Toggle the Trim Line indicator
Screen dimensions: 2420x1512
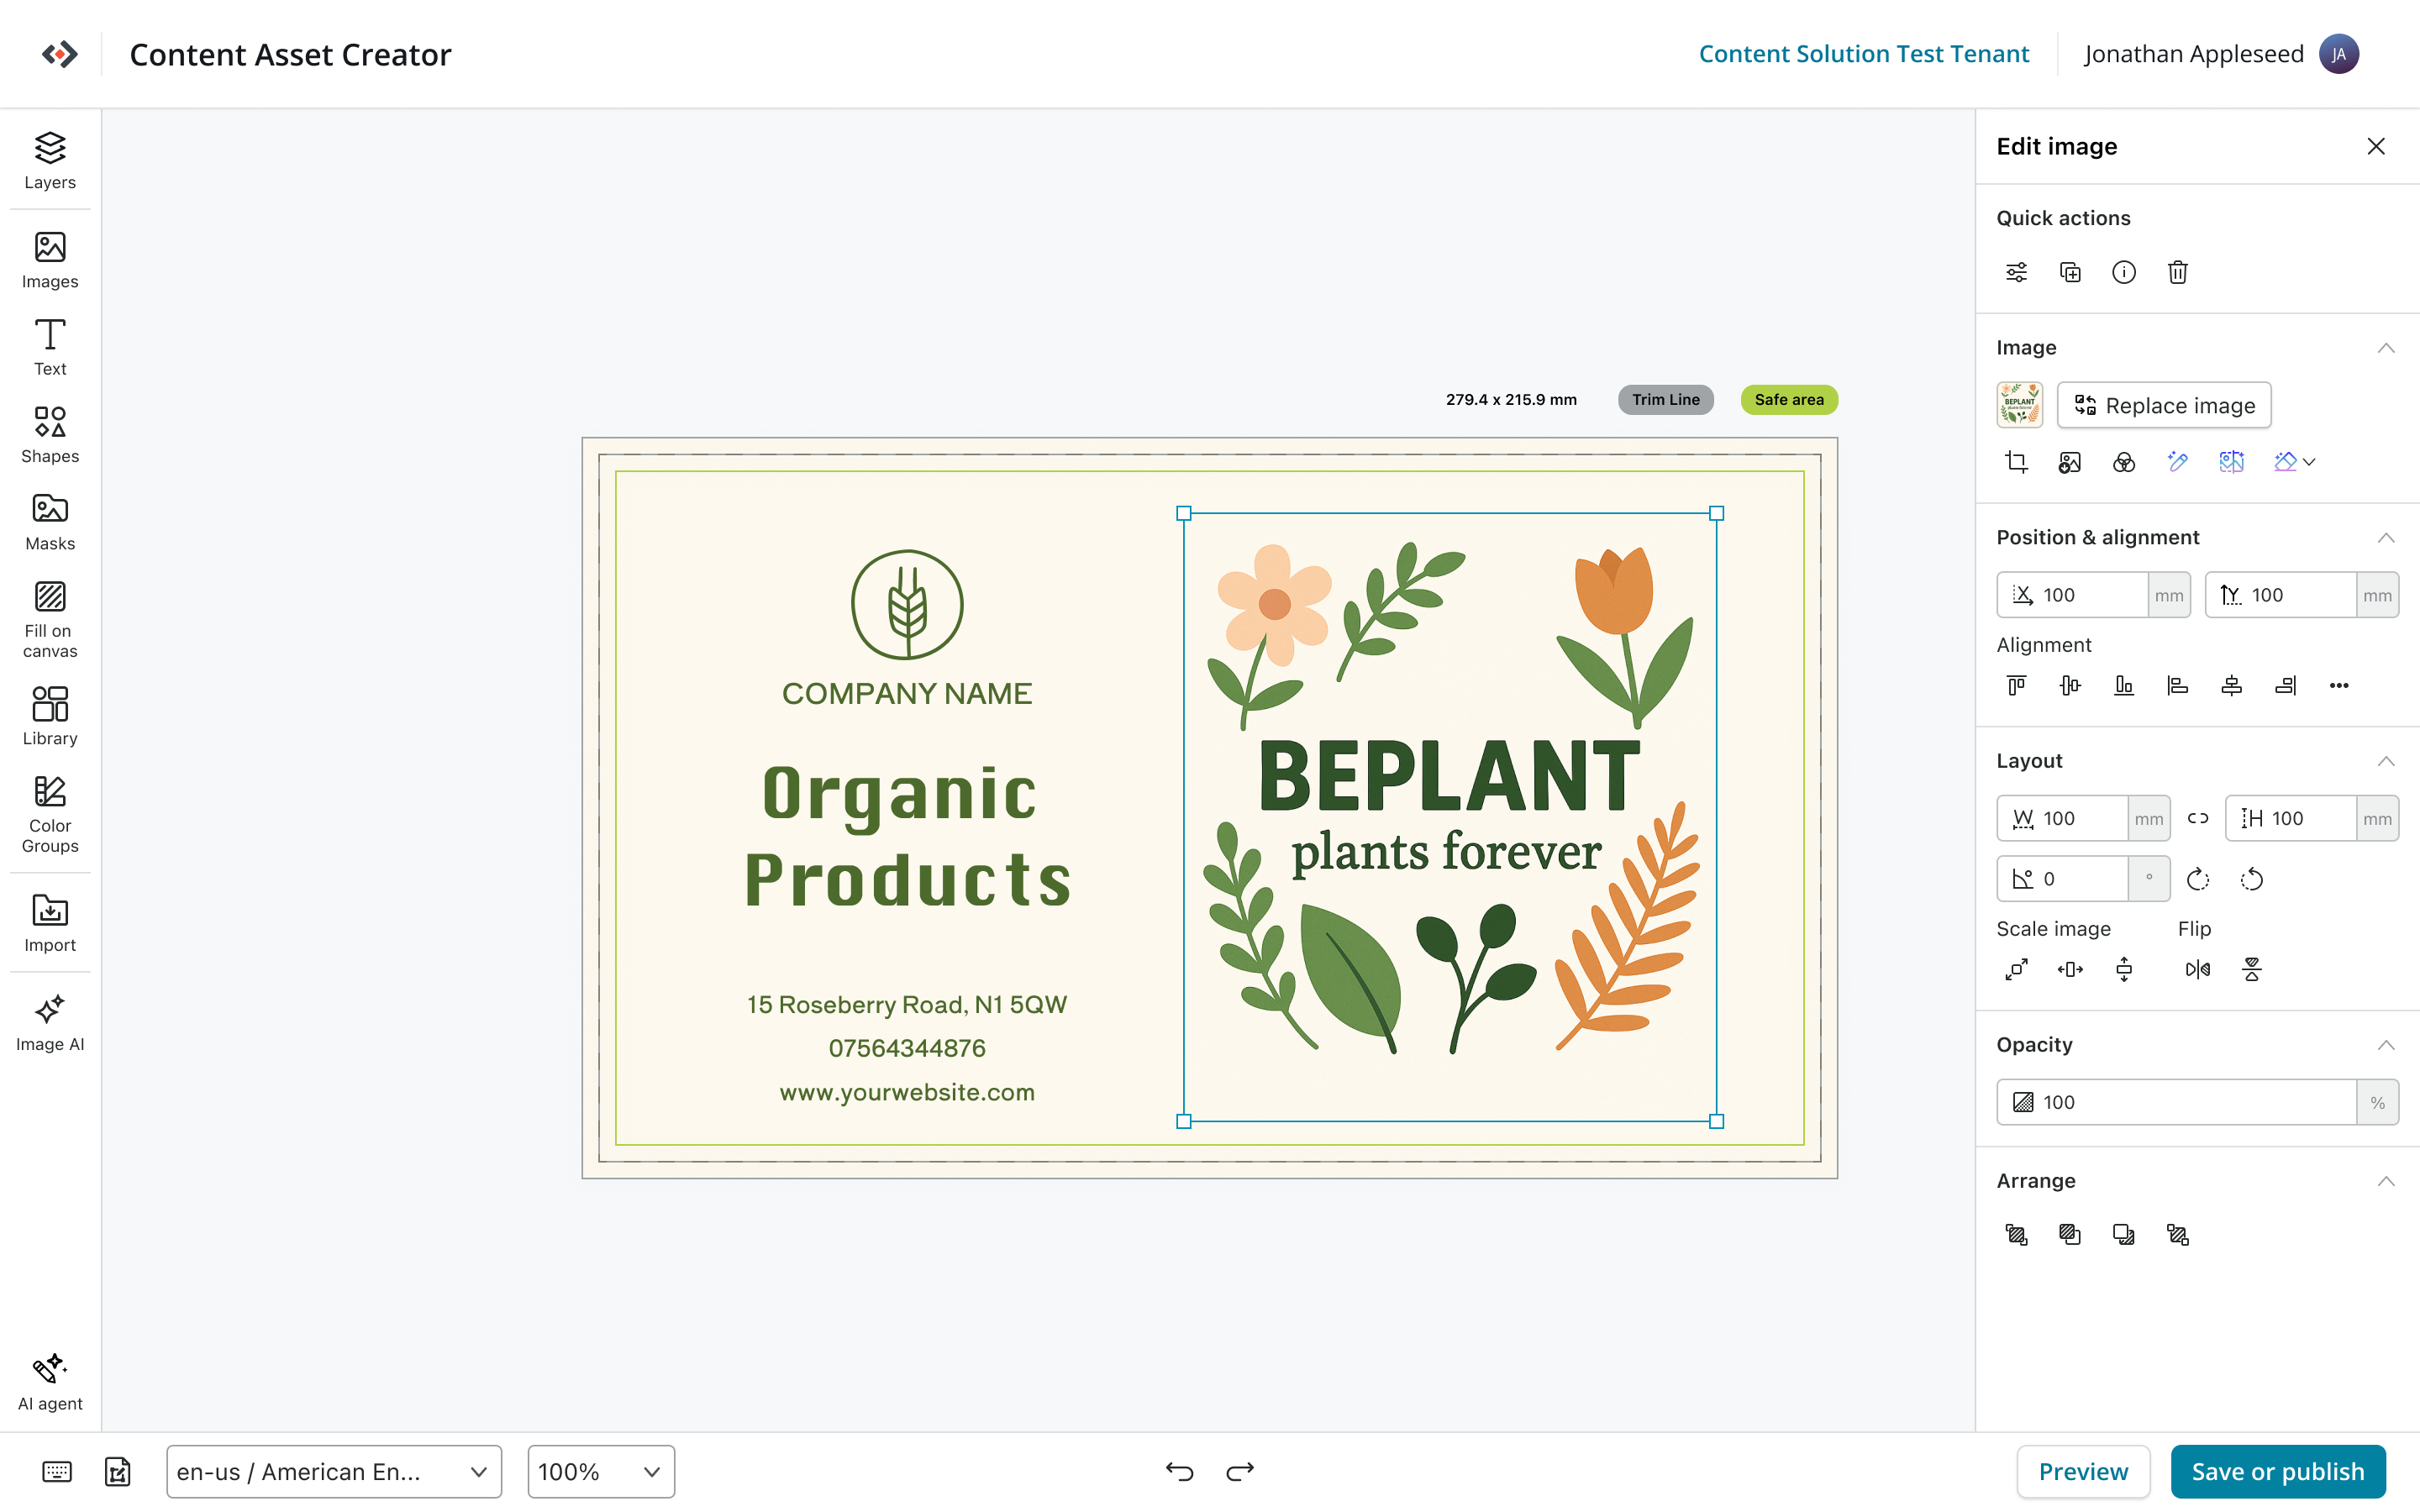coord(1666,399)
